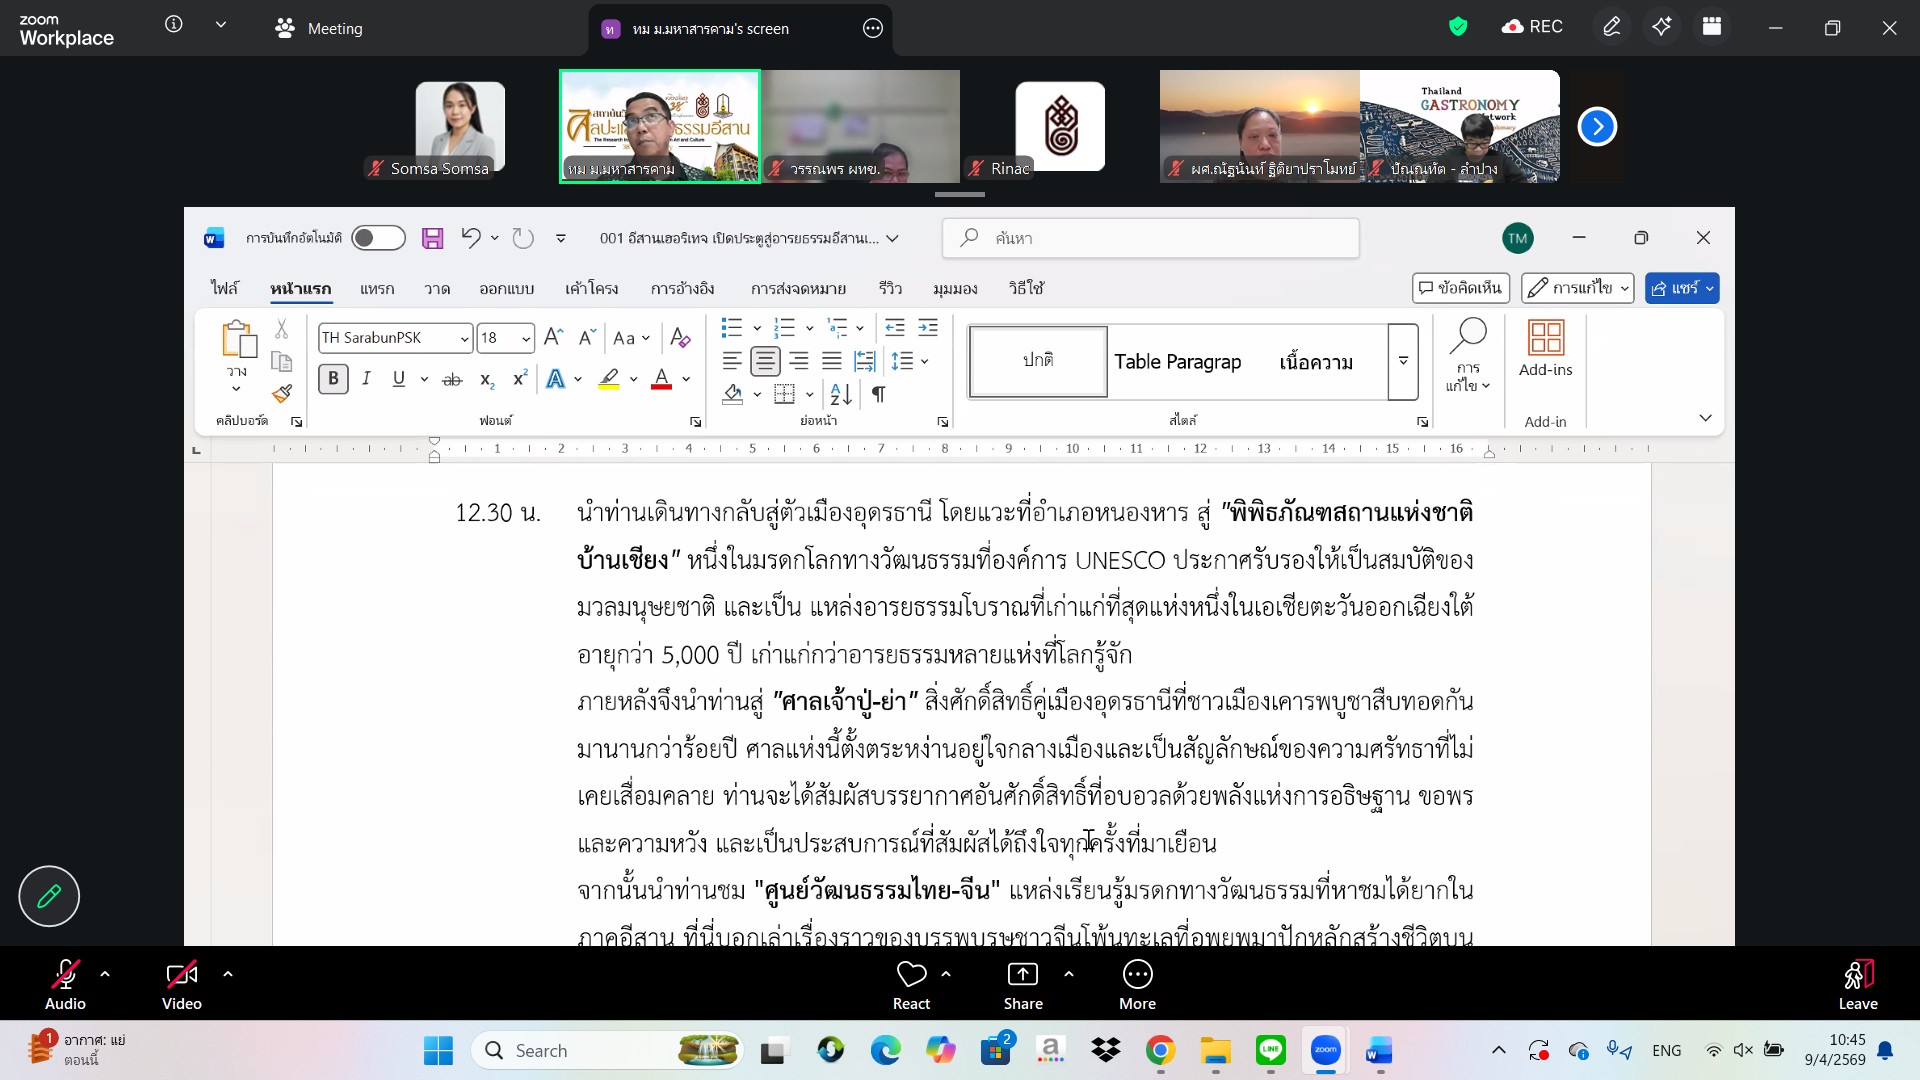The height and width of the screenshot is (1080, 1920).
Task: Click the Undo arrow icon
Action: click(470, 238)
